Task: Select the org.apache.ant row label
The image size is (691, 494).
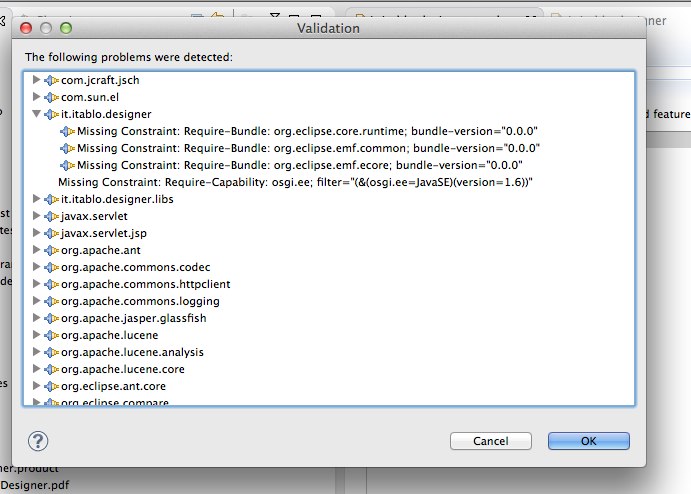Action: 101,250
